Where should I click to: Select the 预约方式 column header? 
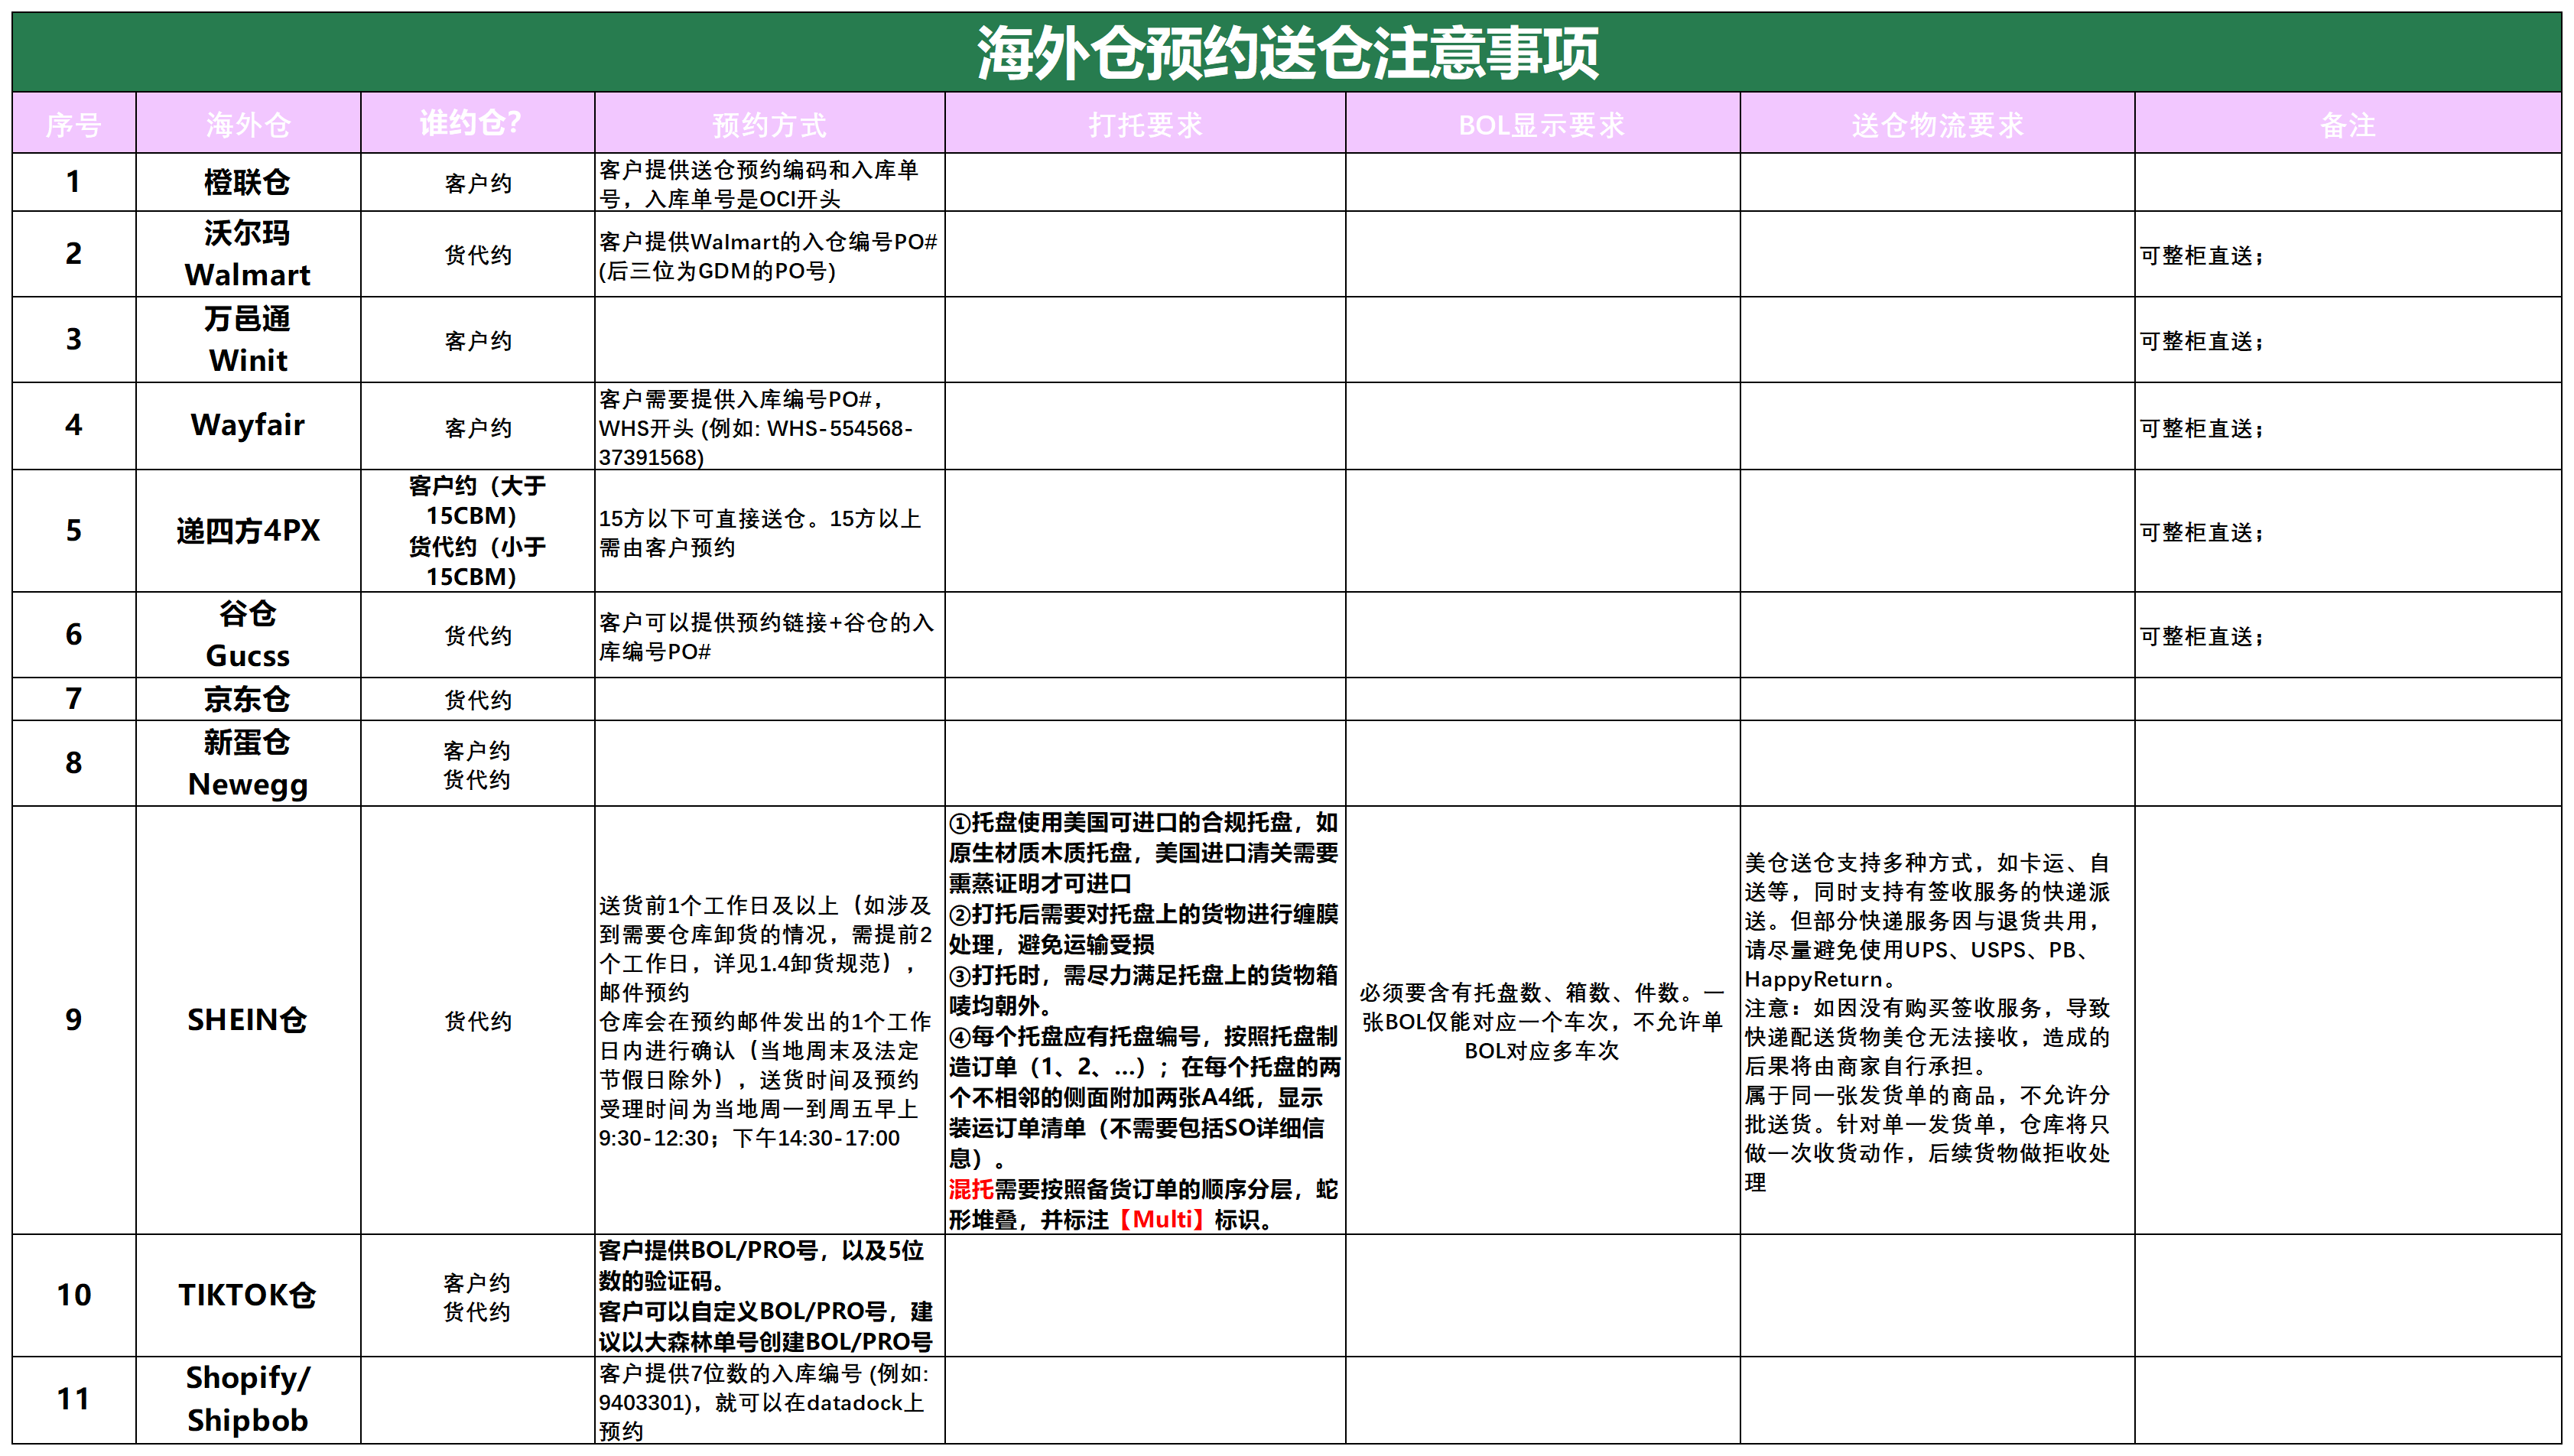click(x=768, y=124)
